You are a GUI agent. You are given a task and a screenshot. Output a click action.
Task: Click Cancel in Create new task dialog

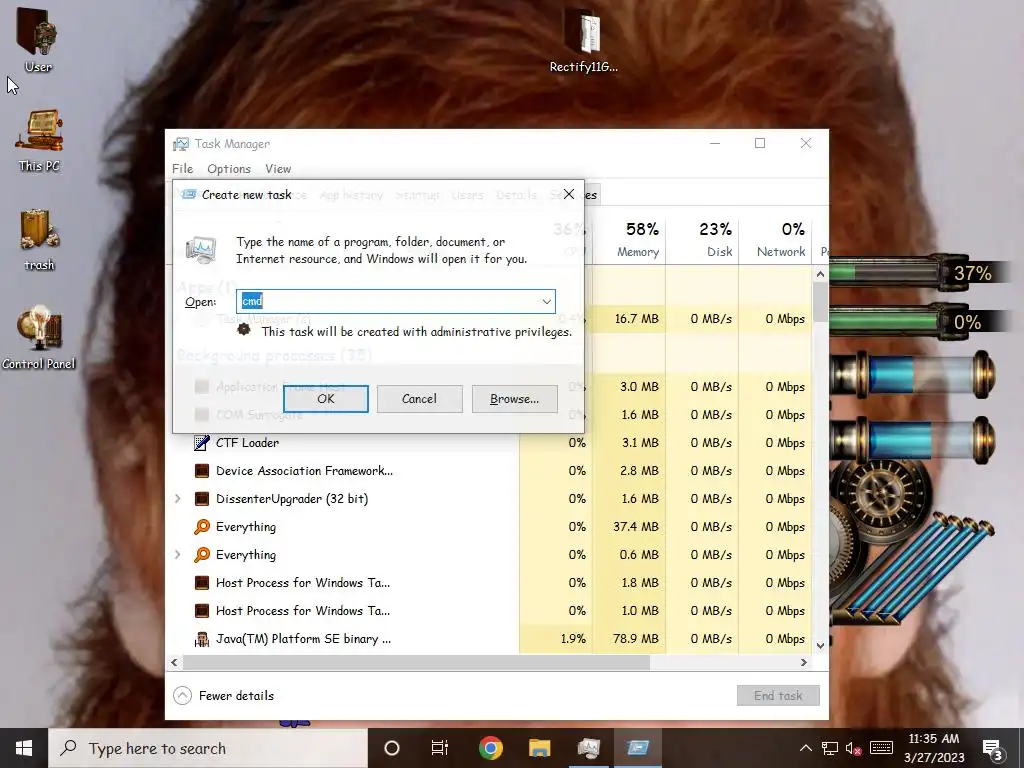click(x=419, y=399)
